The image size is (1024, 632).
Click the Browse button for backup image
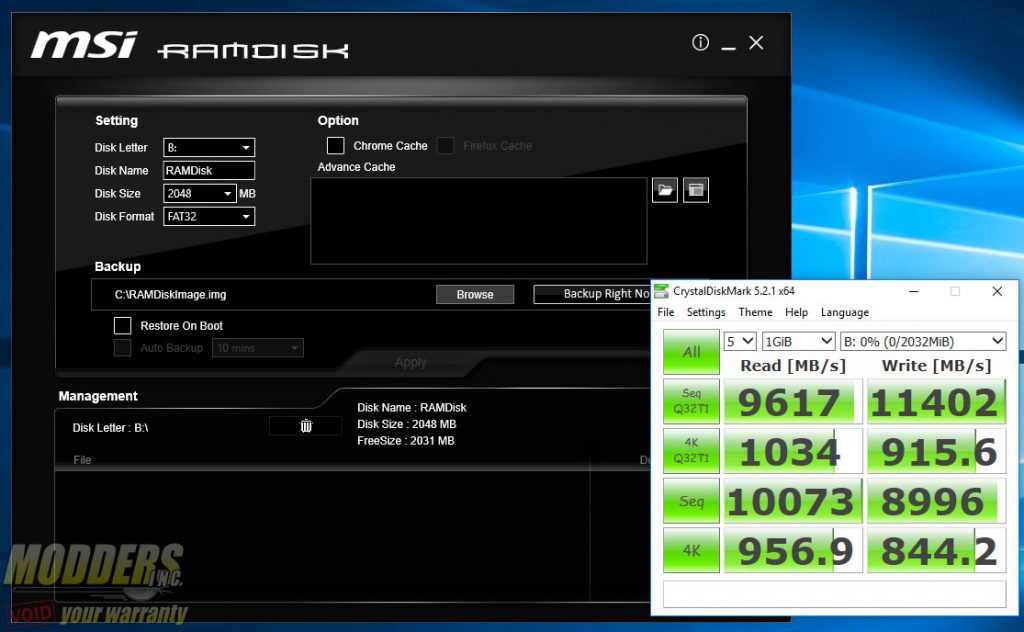pos(475,294)
